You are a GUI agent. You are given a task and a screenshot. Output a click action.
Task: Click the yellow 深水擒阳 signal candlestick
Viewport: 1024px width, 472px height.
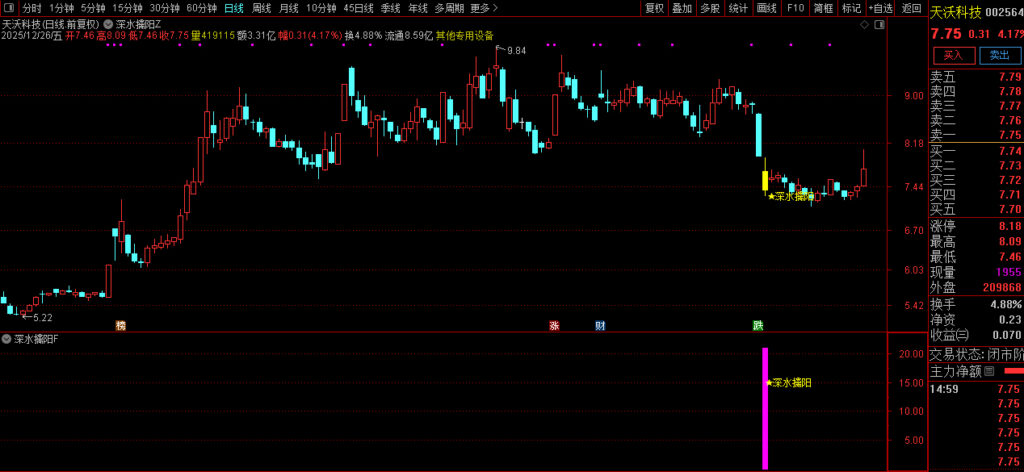tap(765, 181)
